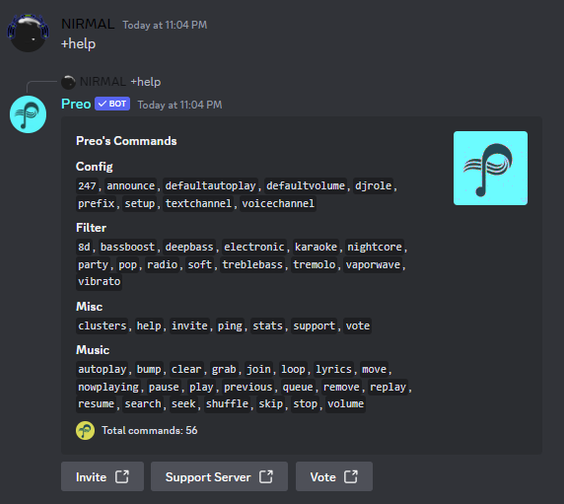Click the NIRMAL username at top
This screenshot has width=564, height=504.
click(x=88, y=24)
